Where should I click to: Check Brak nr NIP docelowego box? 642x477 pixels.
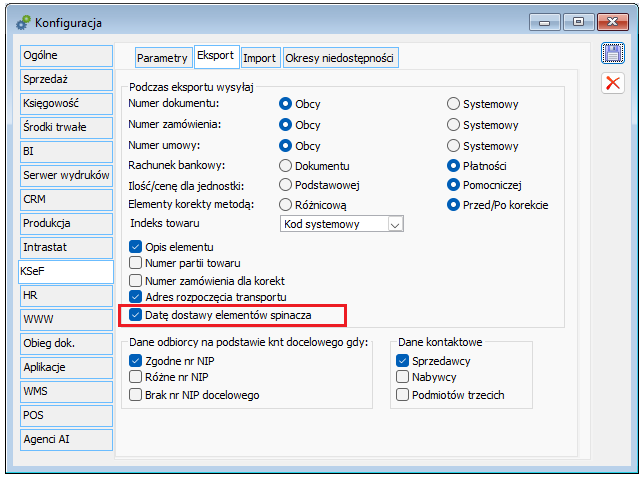pos(135,395)
